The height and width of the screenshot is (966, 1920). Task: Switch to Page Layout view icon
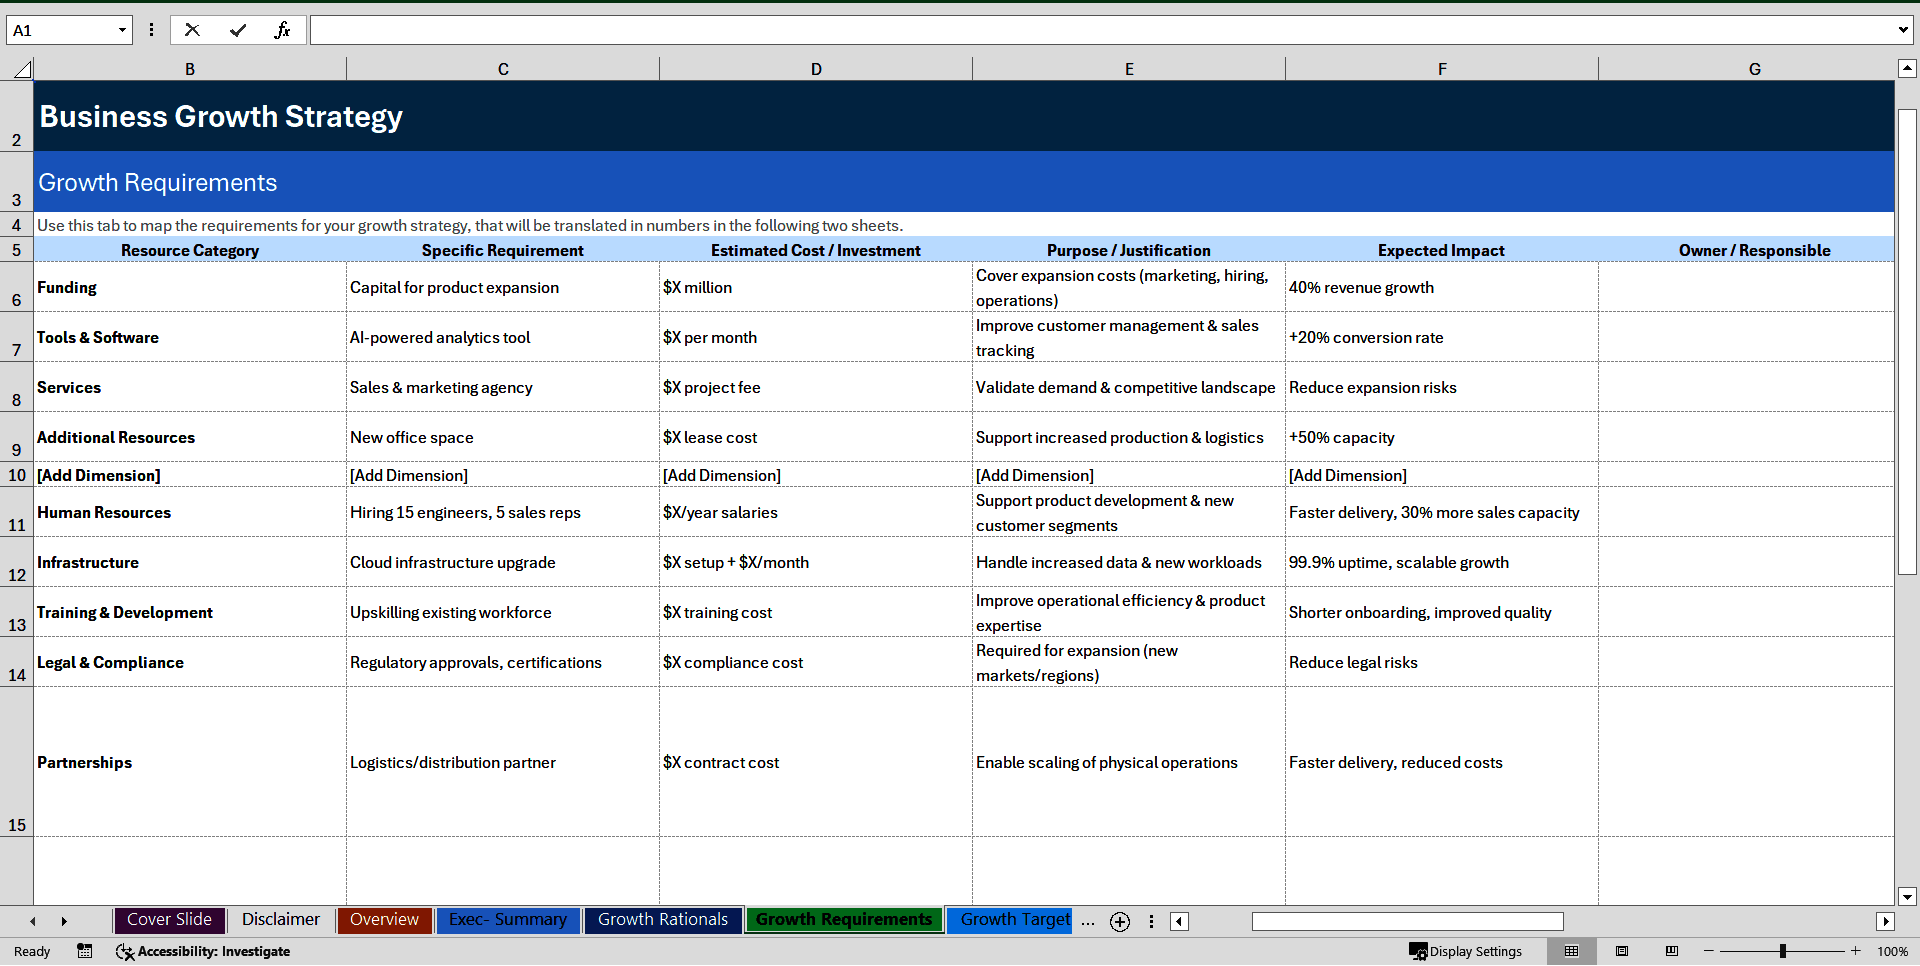pos(1622,951)
